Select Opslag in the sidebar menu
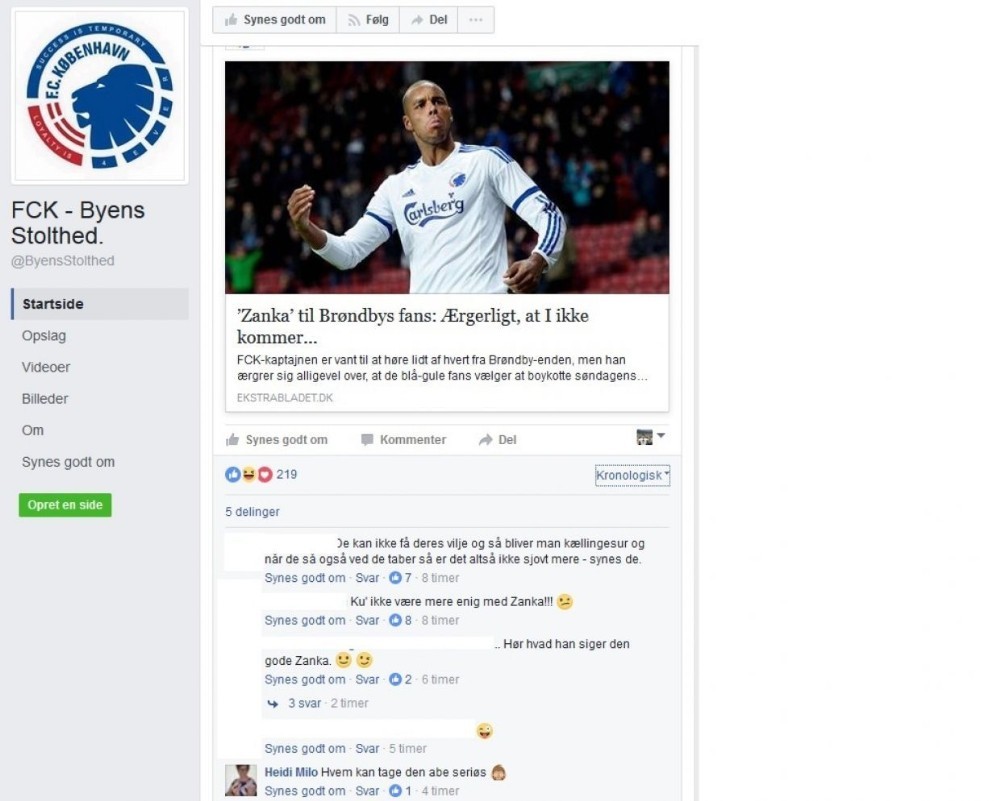This screenshot has width=1000, height=801. point(44,335)
